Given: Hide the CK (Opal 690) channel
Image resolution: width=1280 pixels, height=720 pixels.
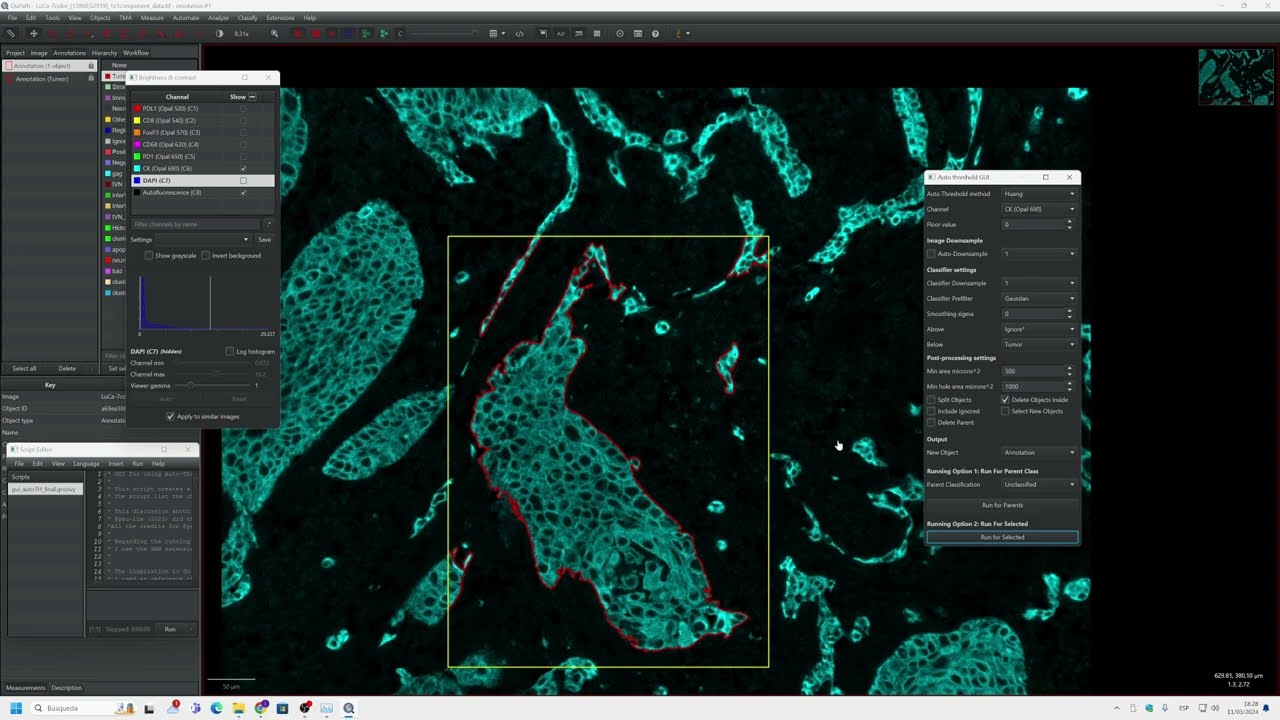Looking at the screenshot, I should click(243, 168).
